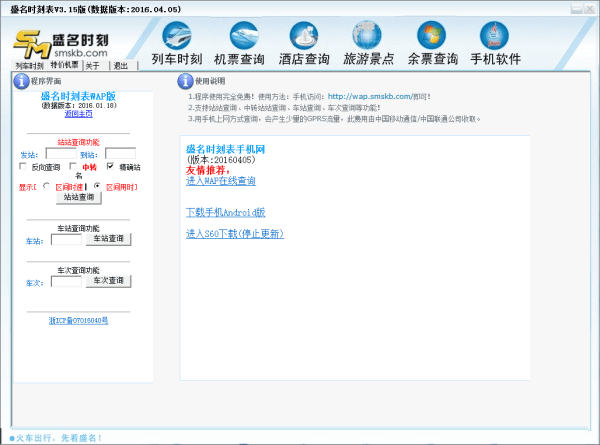Open the 余票查询 icon
Viewport: 600px width, 445px height.
point(431,35)
